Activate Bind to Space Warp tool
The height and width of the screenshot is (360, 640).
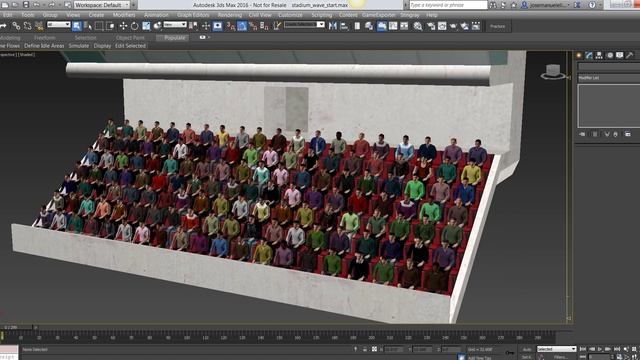click(39, 26)
